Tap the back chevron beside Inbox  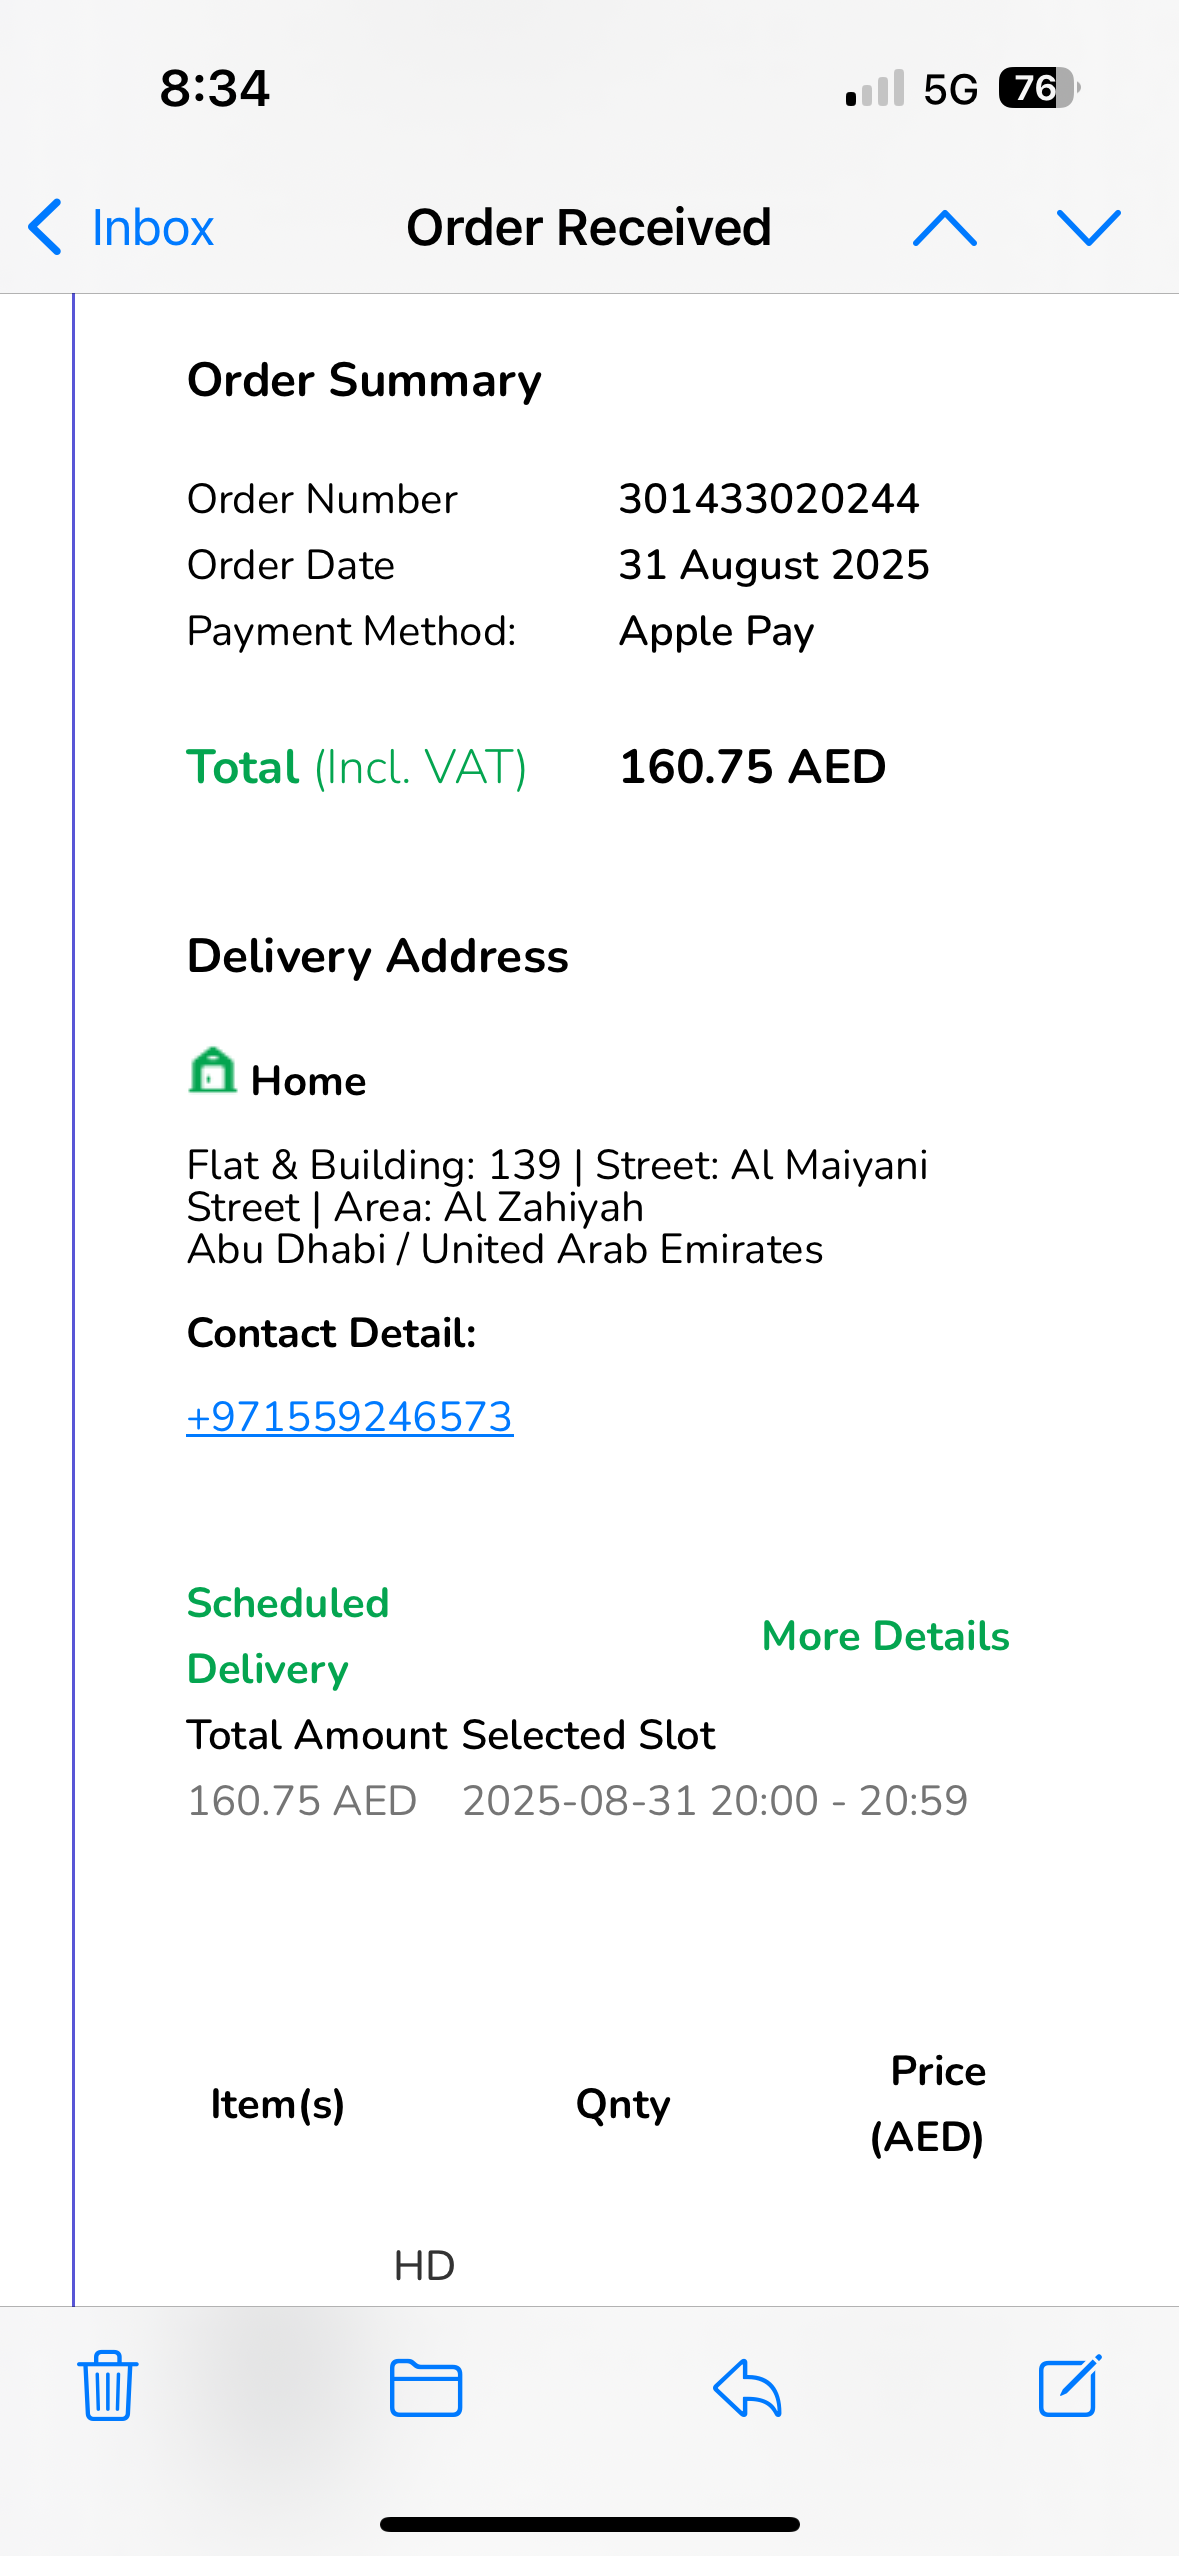coord(45,228)
